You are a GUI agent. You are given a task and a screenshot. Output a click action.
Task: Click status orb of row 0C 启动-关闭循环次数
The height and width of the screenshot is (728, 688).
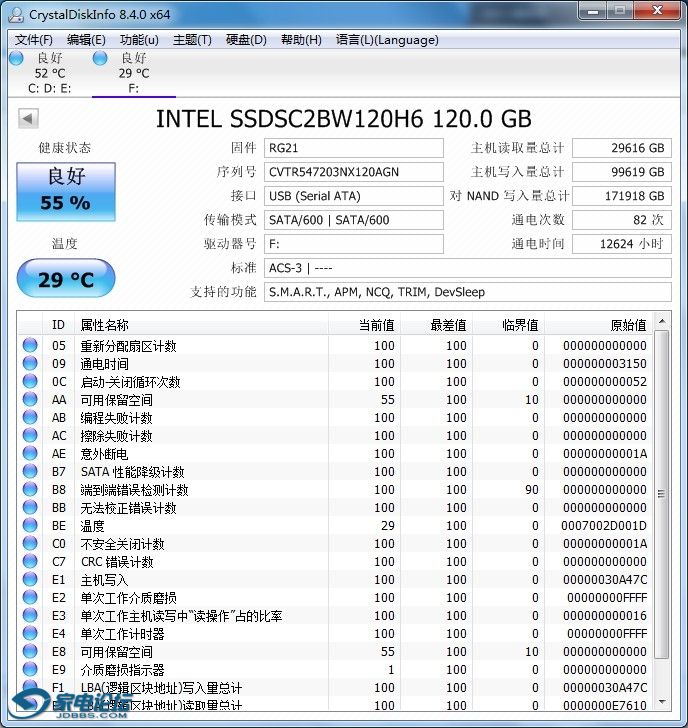point(30,381)
